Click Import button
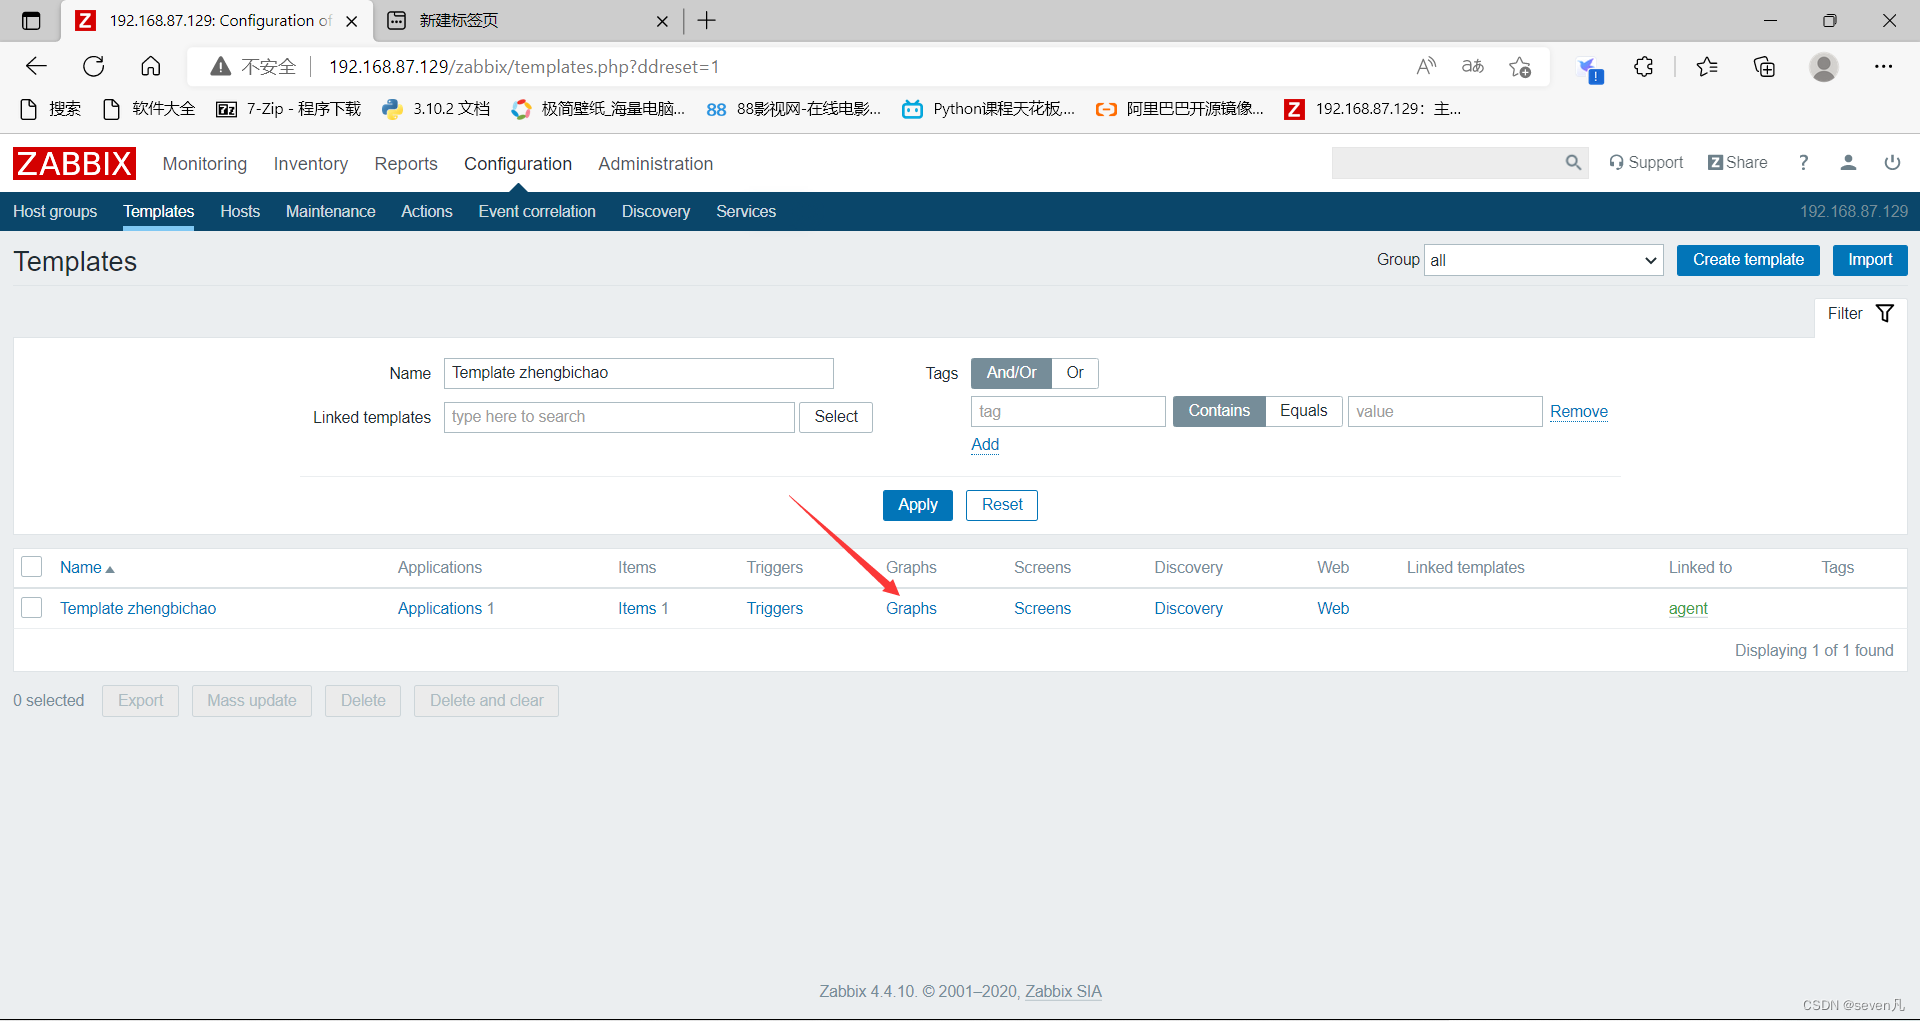This screenshot has height=1021, width=1920. point(1870,260)
